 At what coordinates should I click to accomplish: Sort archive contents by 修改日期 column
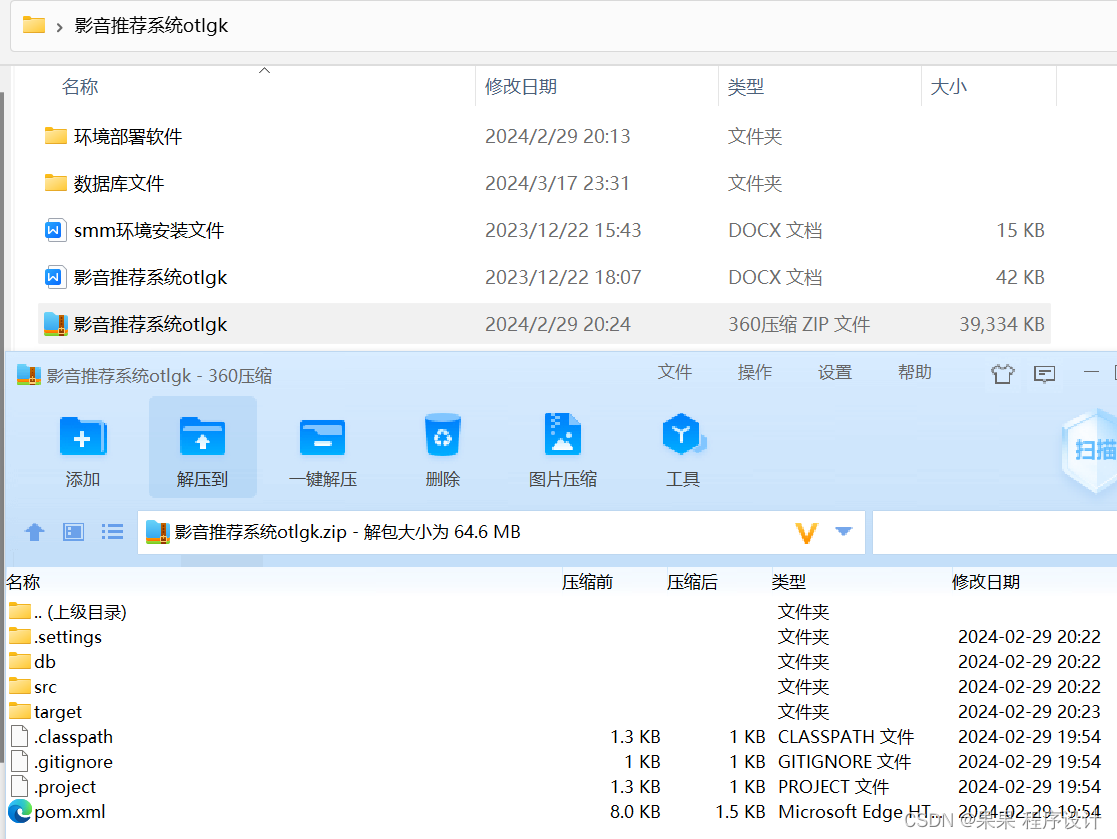pos(987,581)
